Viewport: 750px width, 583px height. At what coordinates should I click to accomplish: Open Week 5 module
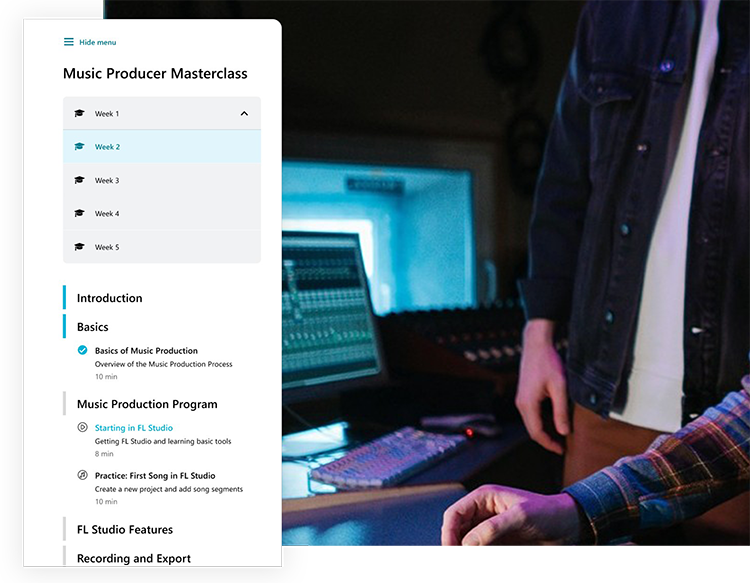pos(162,247)
